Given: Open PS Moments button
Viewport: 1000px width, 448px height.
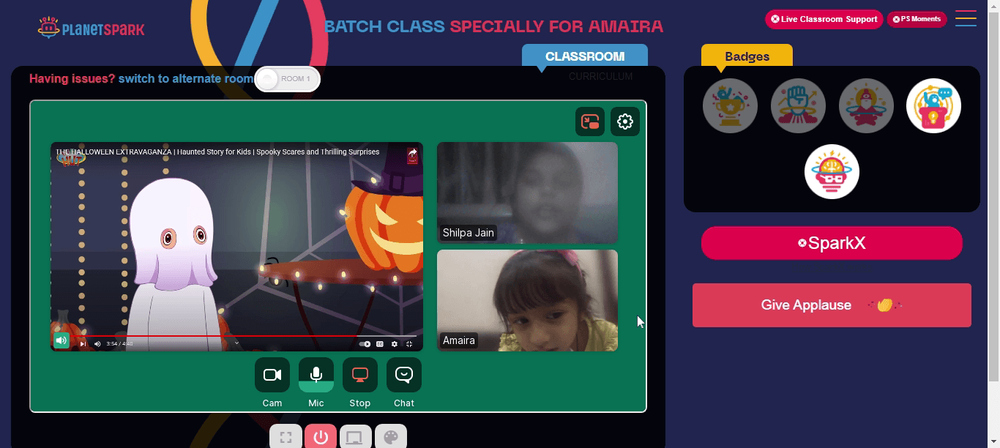Looking at the screenshot, I should [916, 19].
